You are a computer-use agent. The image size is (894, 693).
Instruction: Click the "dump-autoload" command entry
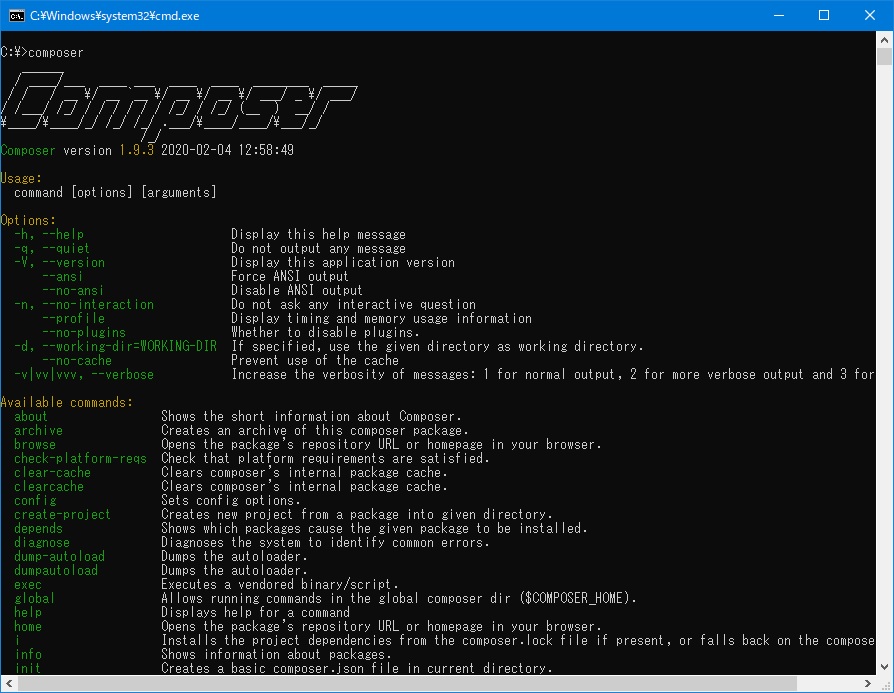[59, 556]
